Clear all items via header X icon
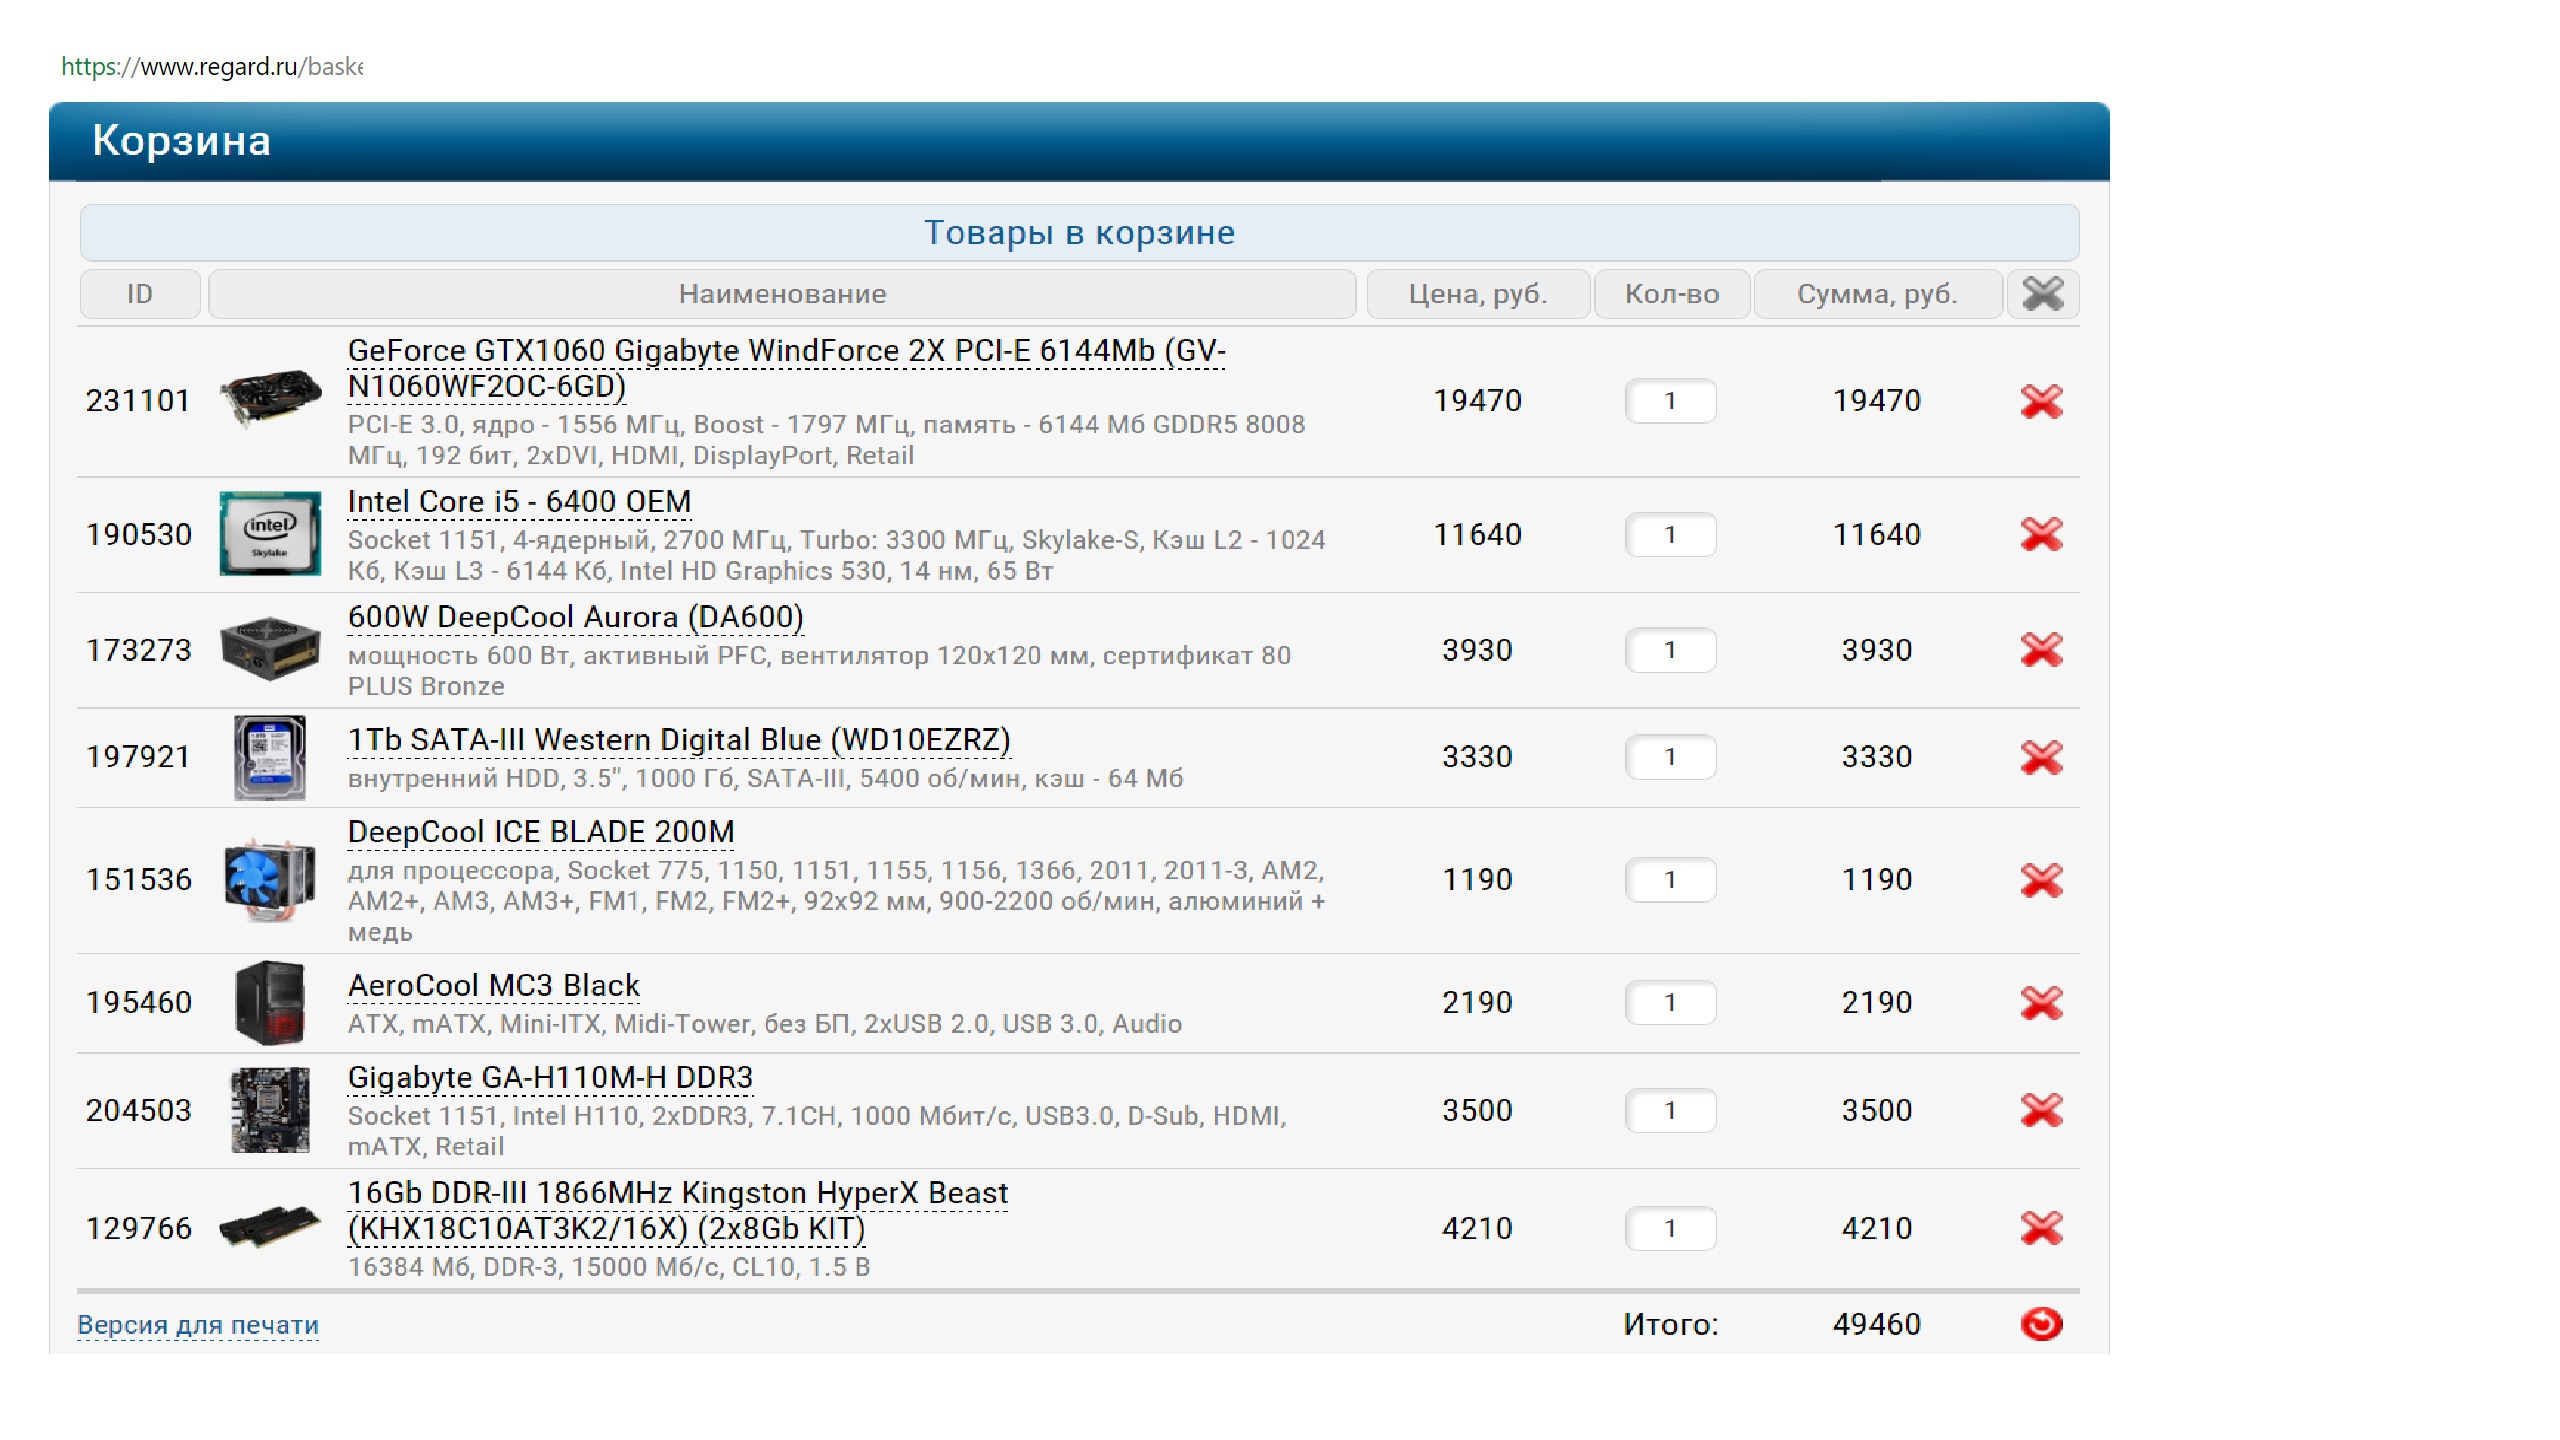Image resolution: width=2560 pixels, height=1440 pixels. click(2042, 294)
